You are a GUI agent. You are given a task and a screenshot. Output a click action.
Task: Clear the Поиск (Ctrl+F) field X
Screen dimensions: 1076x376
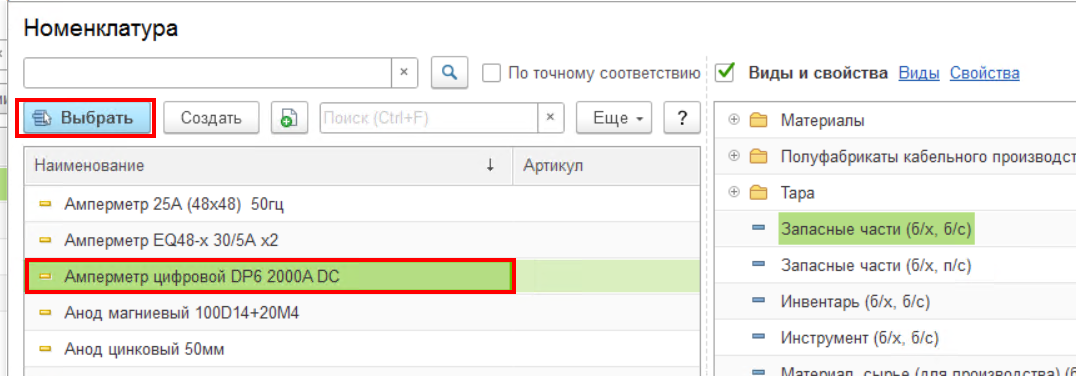[x=550, y=117]
